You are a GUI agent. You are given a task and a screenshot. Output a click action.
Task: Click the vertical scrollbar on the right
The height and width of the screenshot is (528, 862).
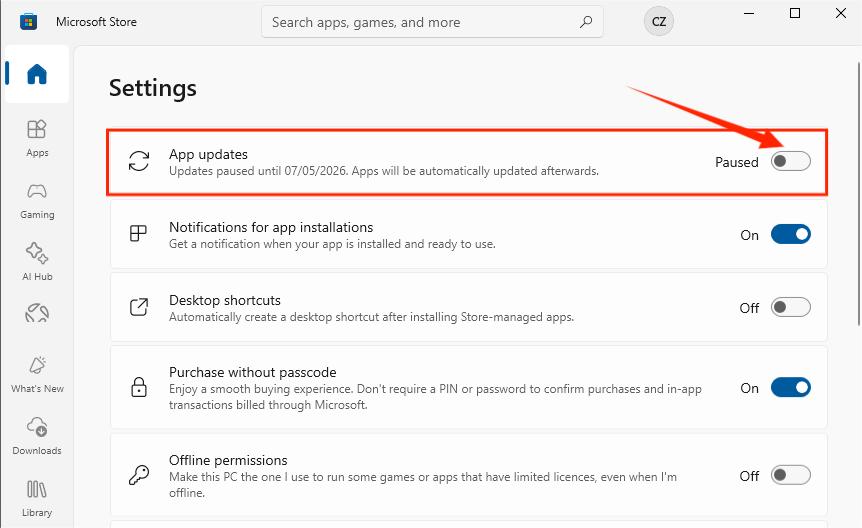859,194
